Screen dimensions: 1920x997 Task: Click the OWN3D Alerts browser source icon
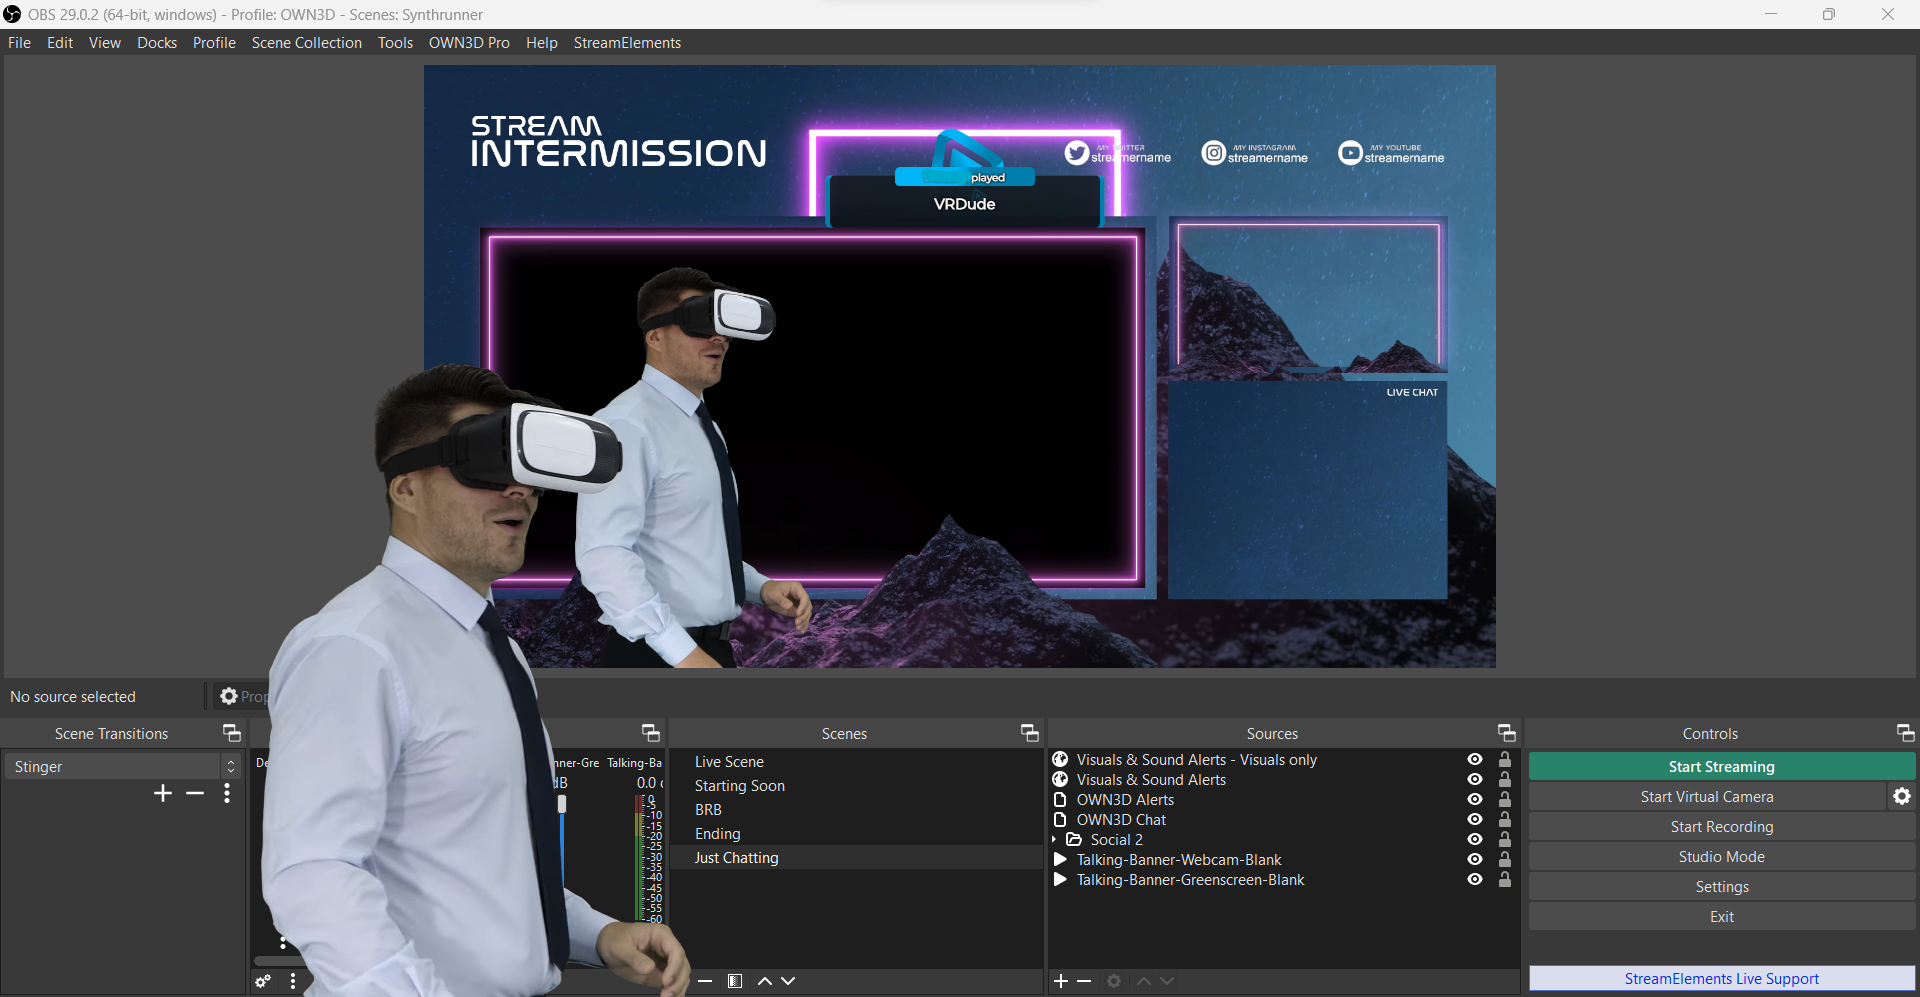1060,799
